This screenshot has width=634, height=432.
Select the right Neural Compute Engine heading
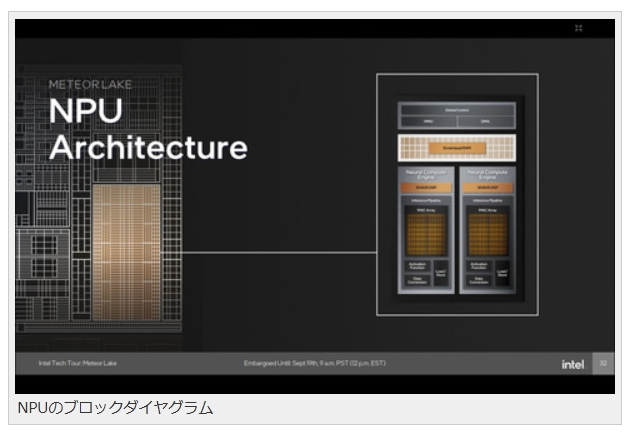click(x=488, y=174)
